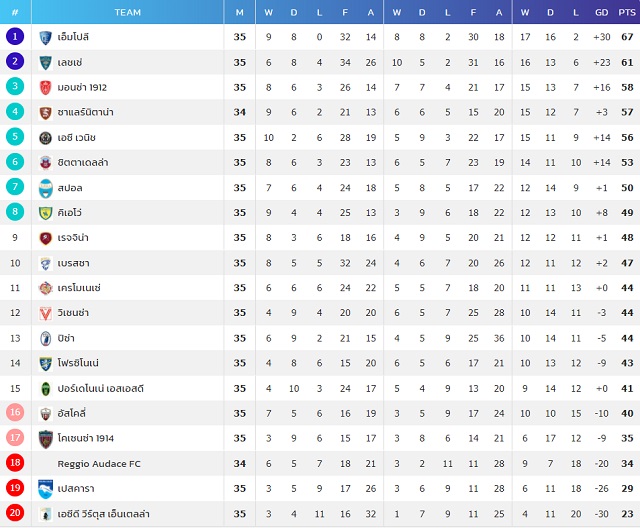Image resolution: width=640 pixels, height=528 pixels.
Task: Open the เบรสชา team link
Action: coord(73,263)
